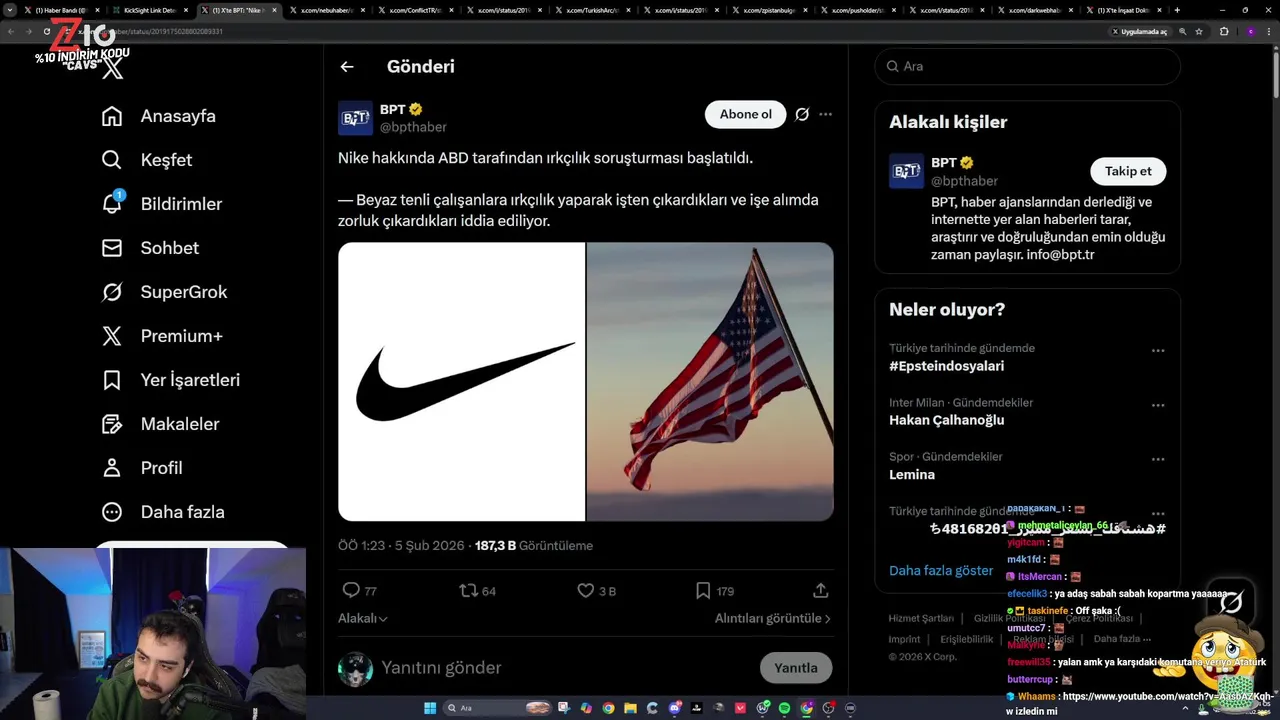The image size is (1280, 720).
Task: Open BPT avatar in Alakalı kişiler
Action: [x=906, y=171]
